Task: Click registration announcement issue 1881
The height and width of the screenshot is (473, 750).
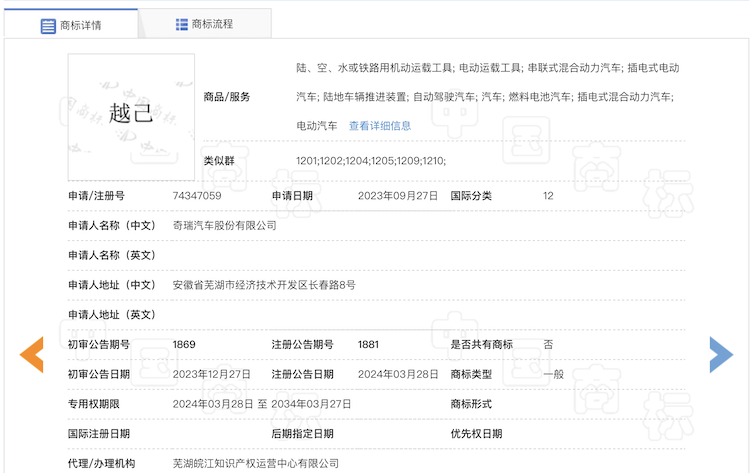Action: pos(369,345)
